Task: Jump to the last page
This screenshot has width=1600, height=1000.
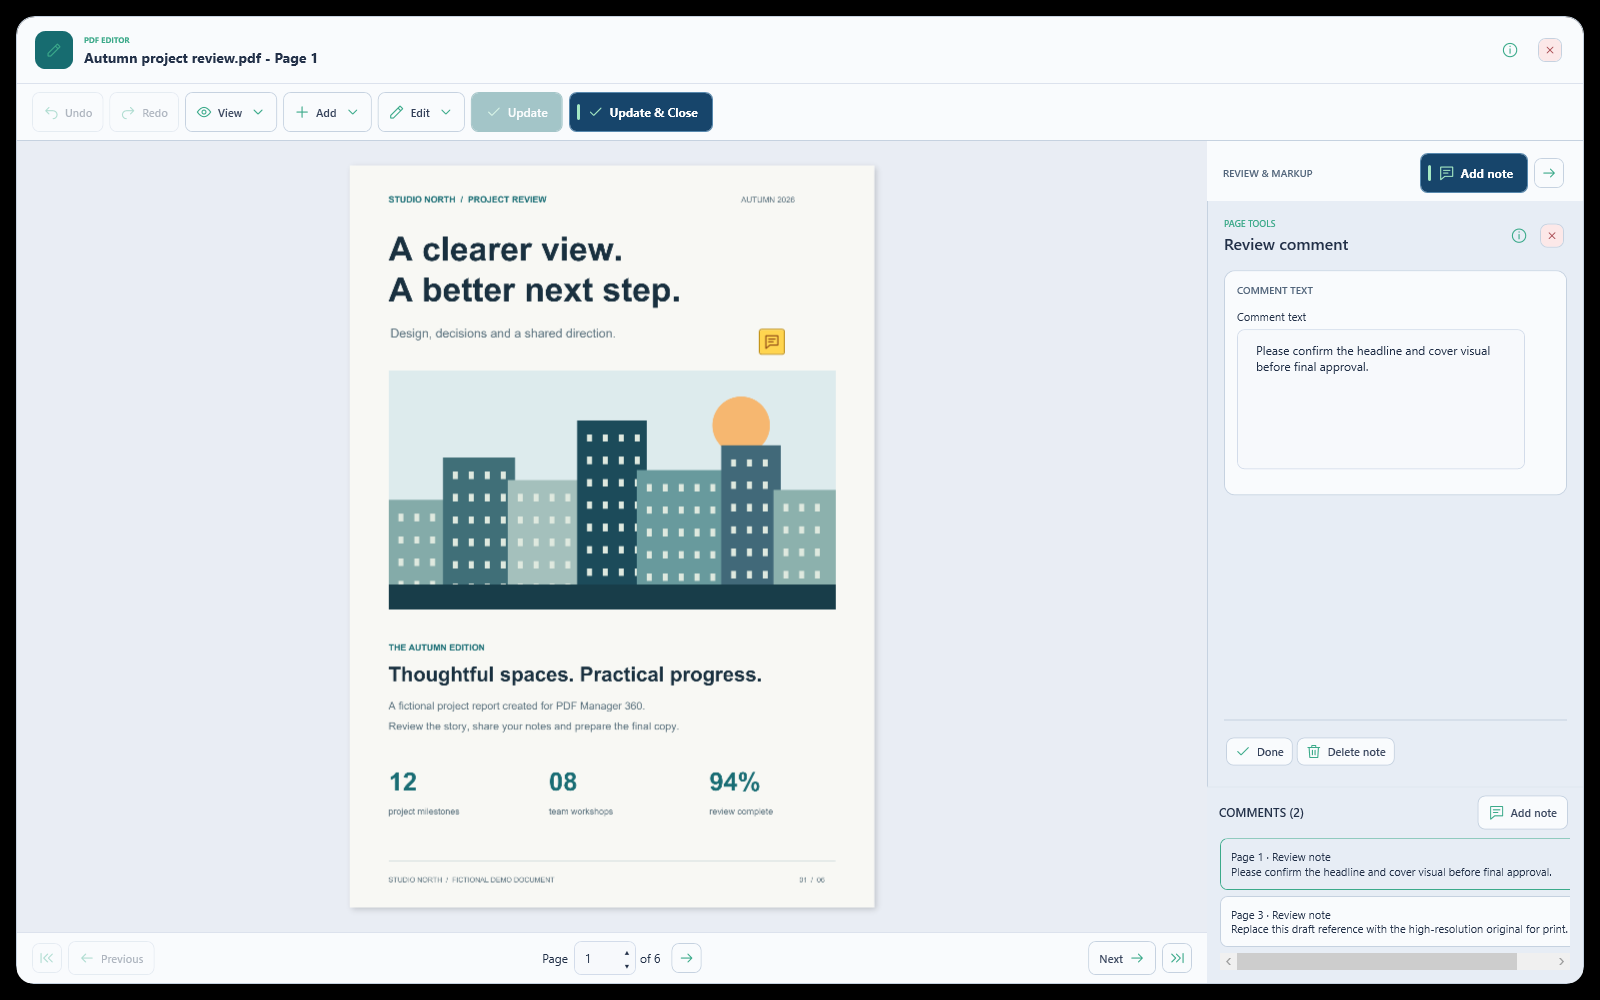Action: [1177, 958]
